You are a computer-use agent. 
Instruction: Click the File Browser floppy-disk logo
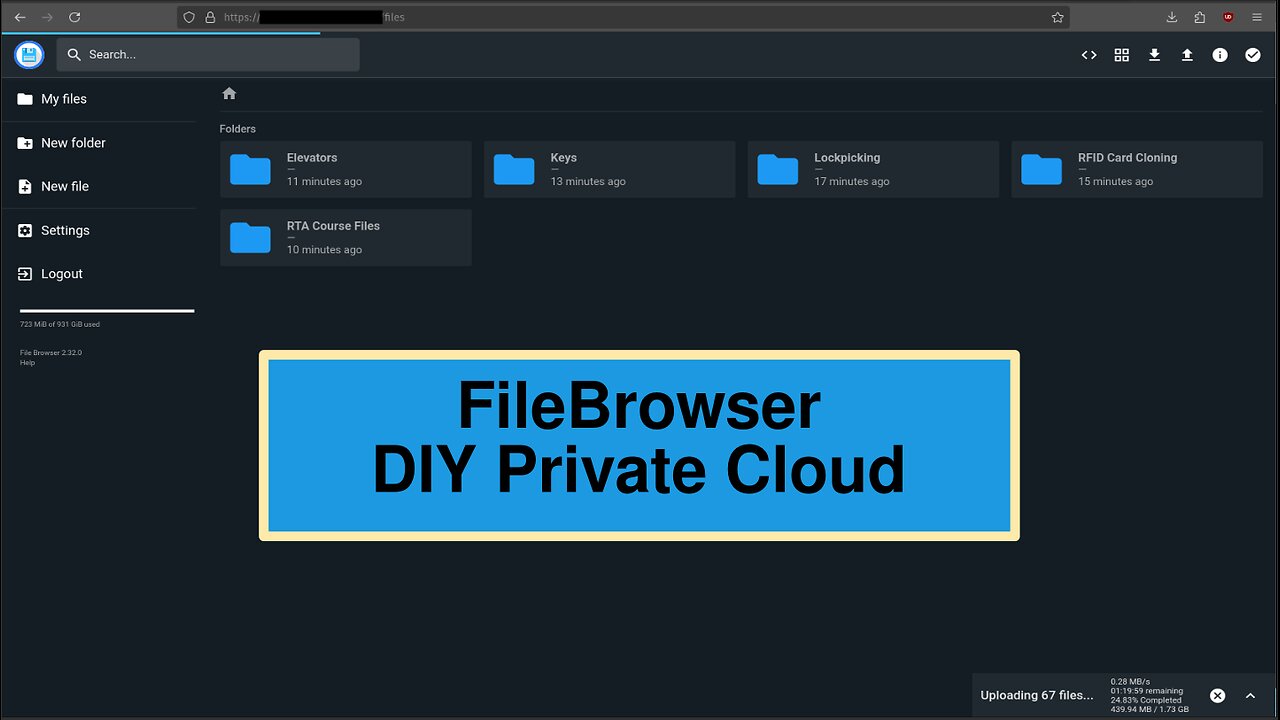[29, 55]
